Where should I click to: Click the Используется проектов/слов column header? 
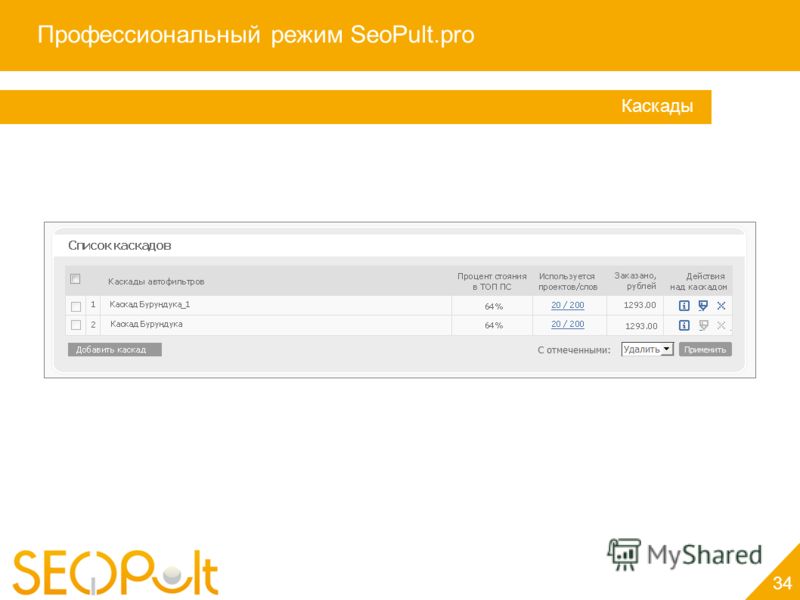coord(567,281)
